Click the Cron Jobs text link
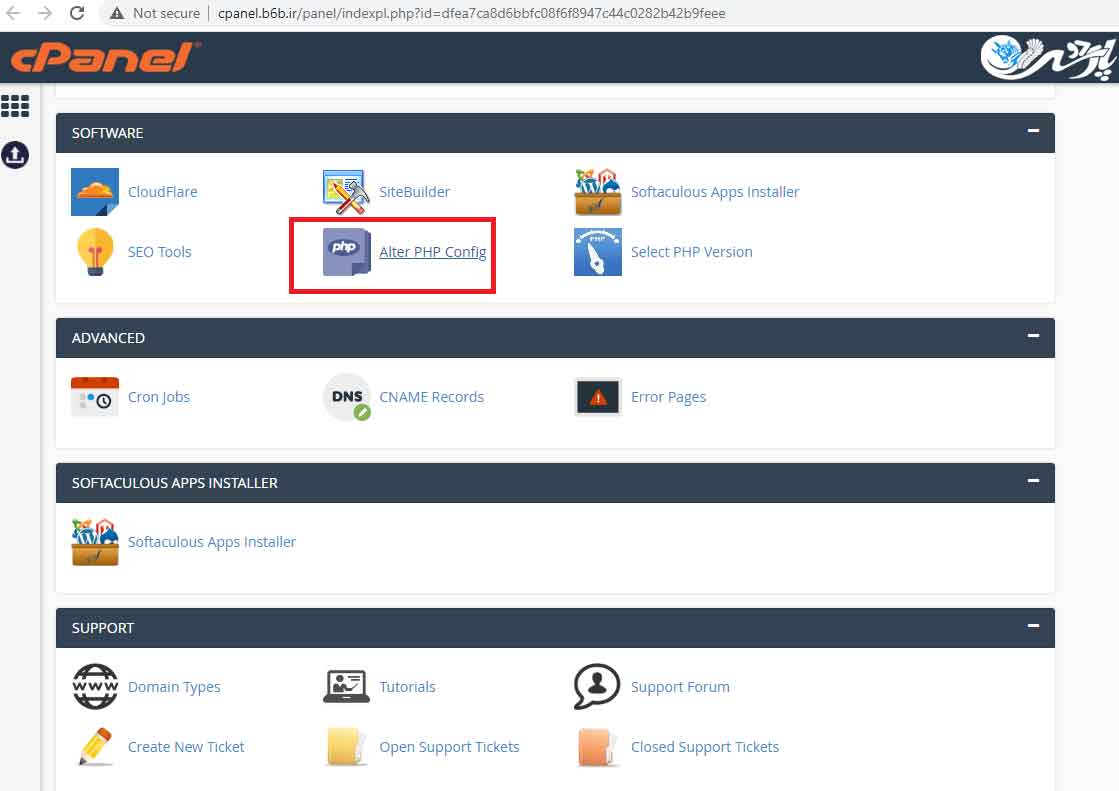This screenshot has height=791, width=1119. [159, 397]
